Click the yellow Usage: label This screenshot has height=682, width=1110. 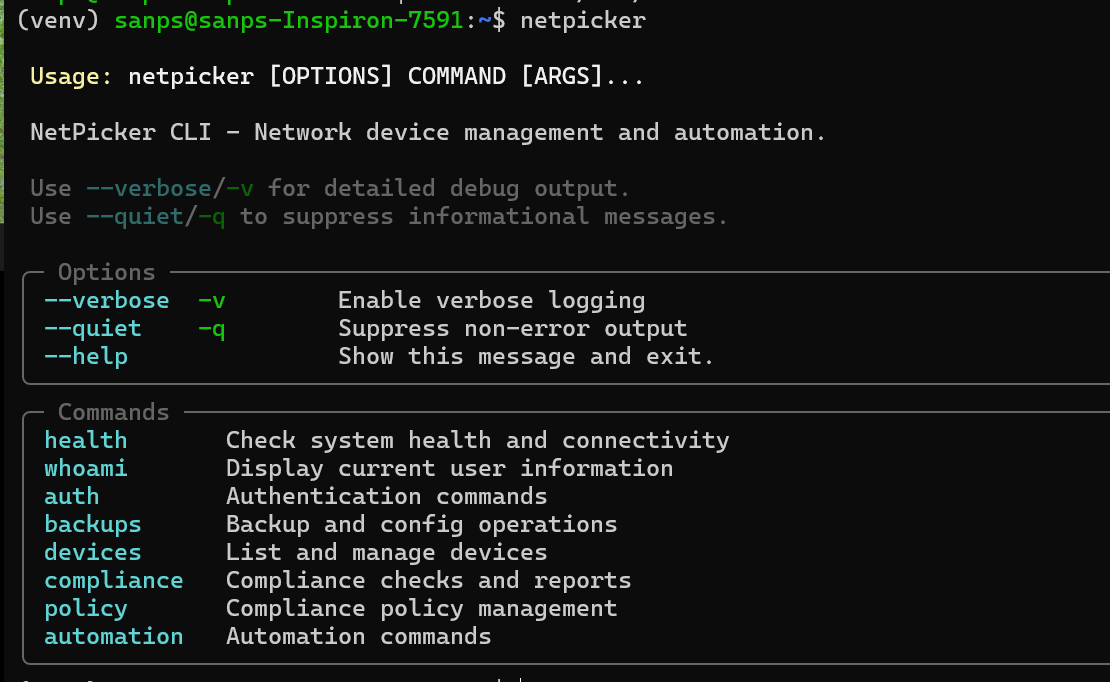pos(71,77)
